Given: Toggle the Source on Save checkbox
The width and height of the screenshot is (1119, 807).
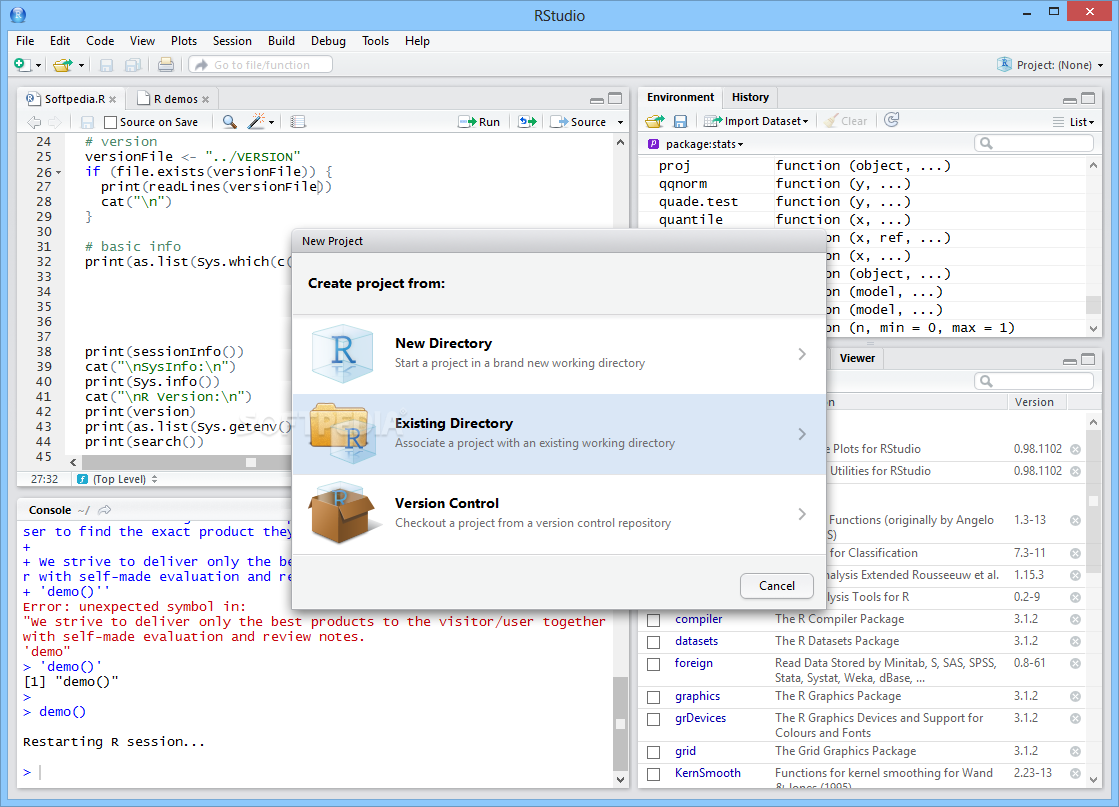Looking at the screenshot, I should pos(111,122).
